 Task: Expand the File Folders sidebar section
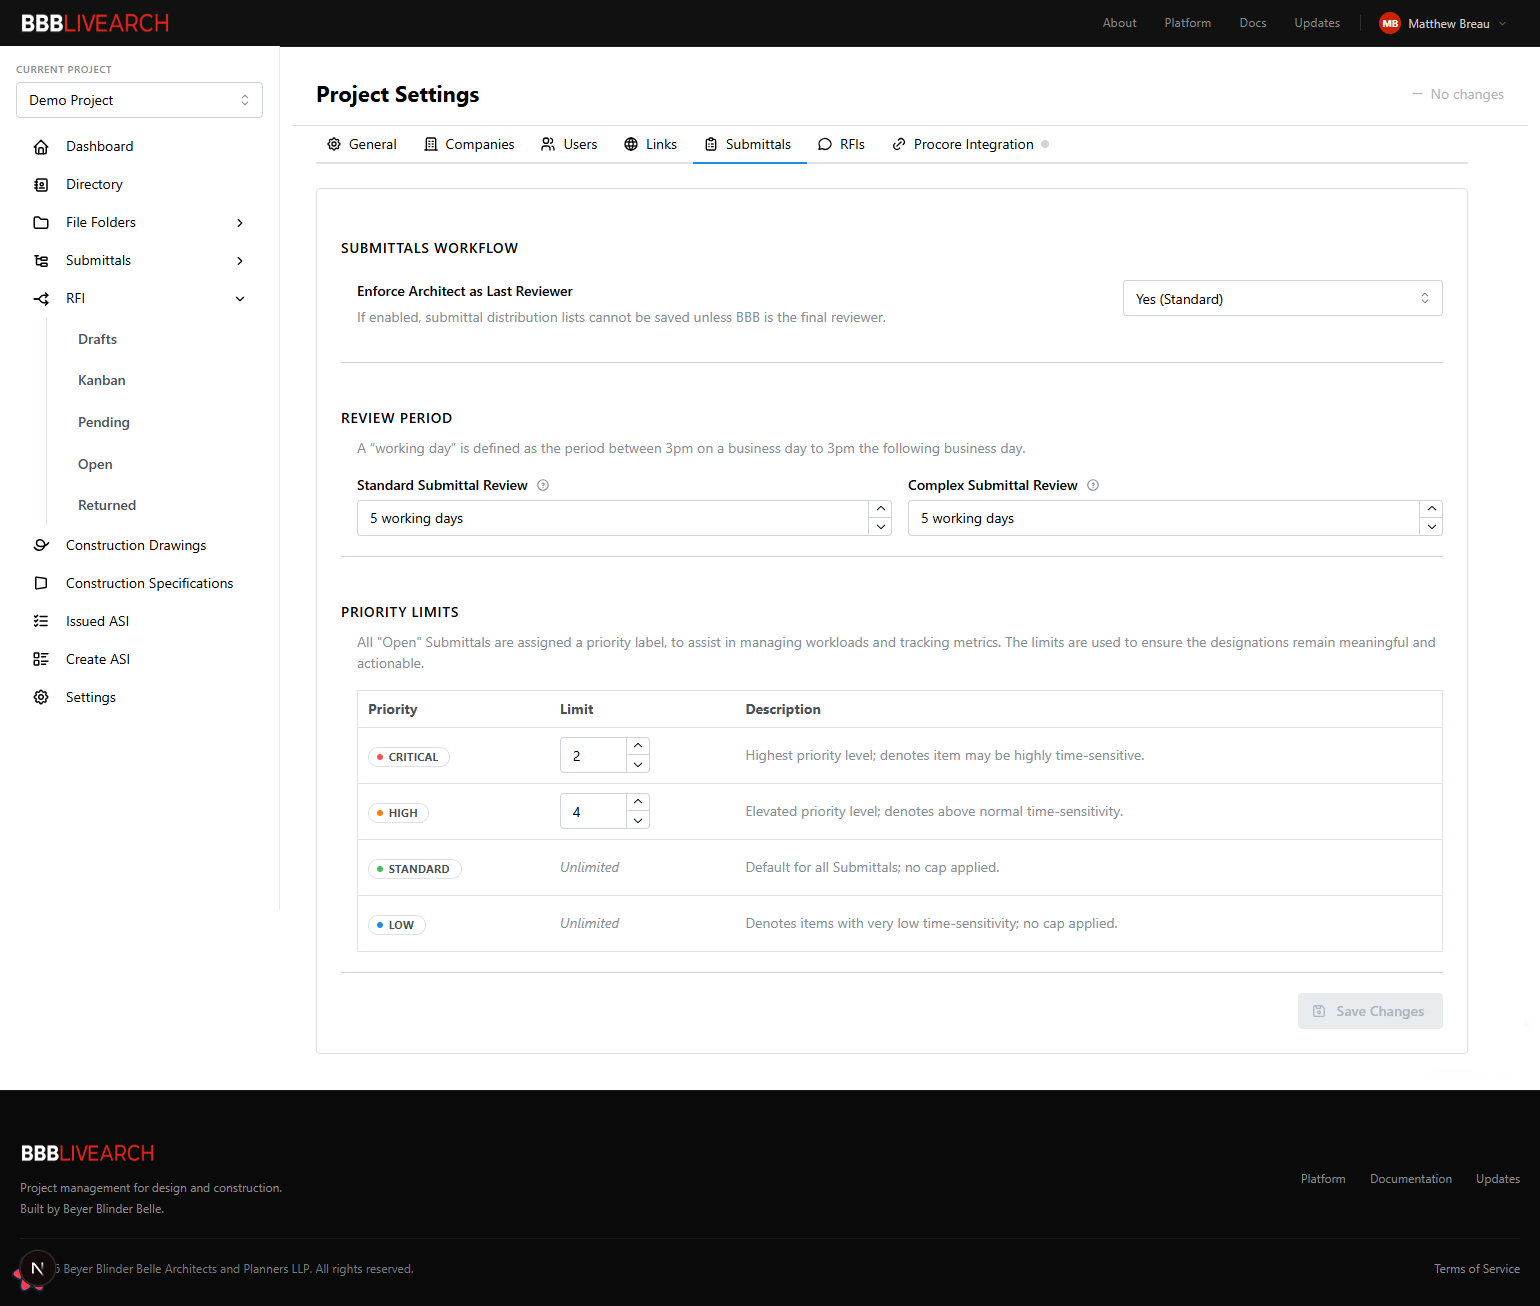pos(240,223)
